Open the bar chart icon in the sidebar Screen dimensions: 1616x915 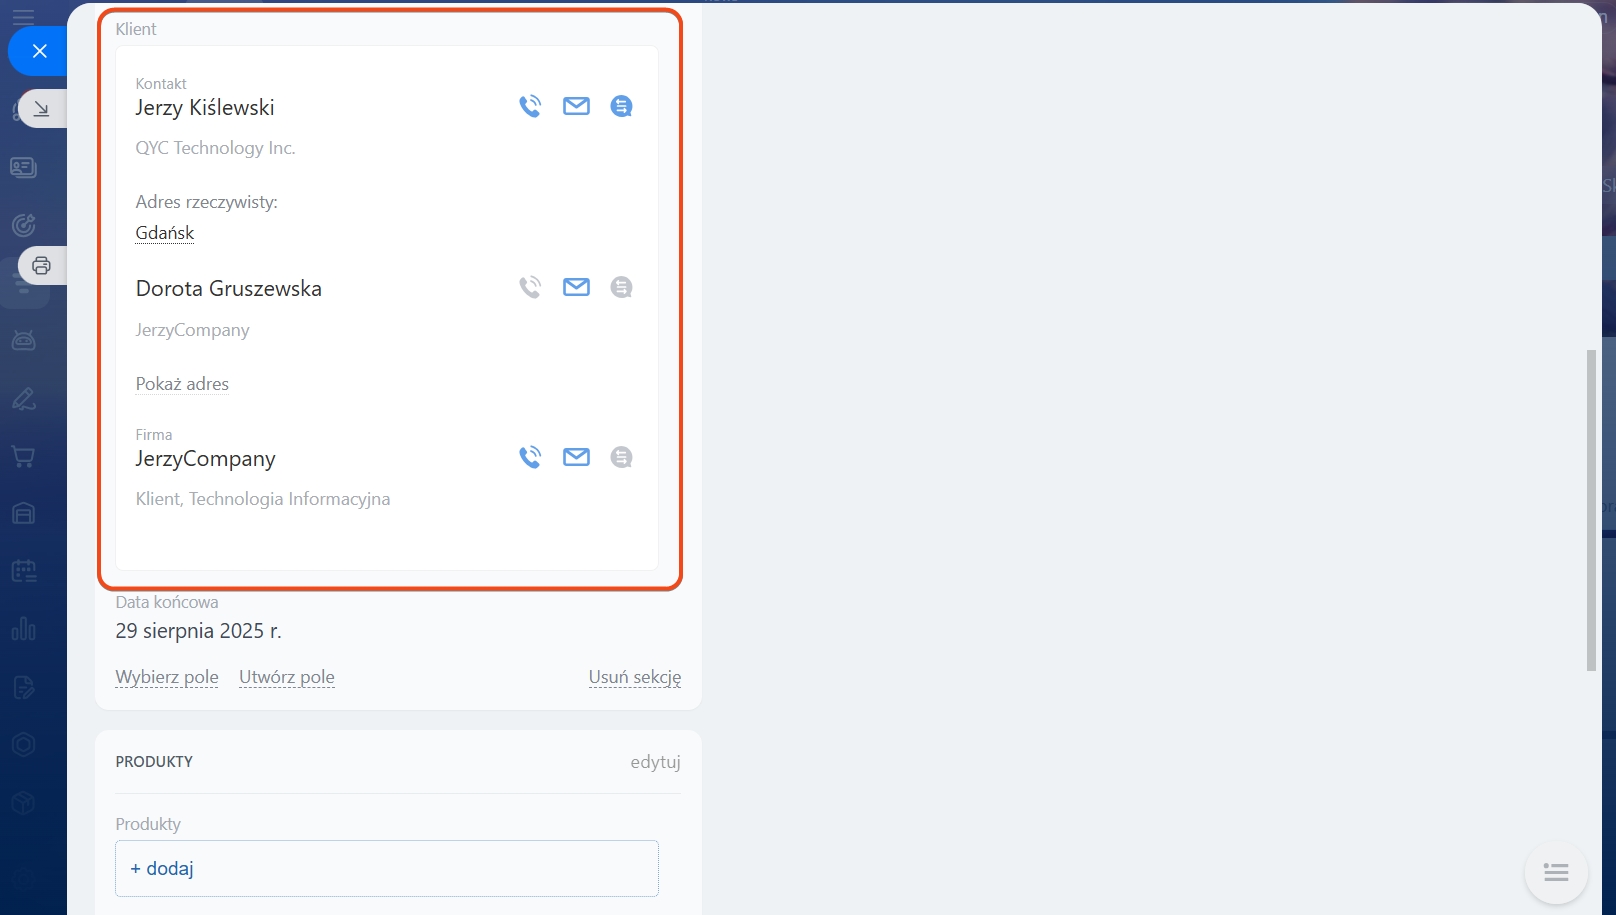coord(24,629)
